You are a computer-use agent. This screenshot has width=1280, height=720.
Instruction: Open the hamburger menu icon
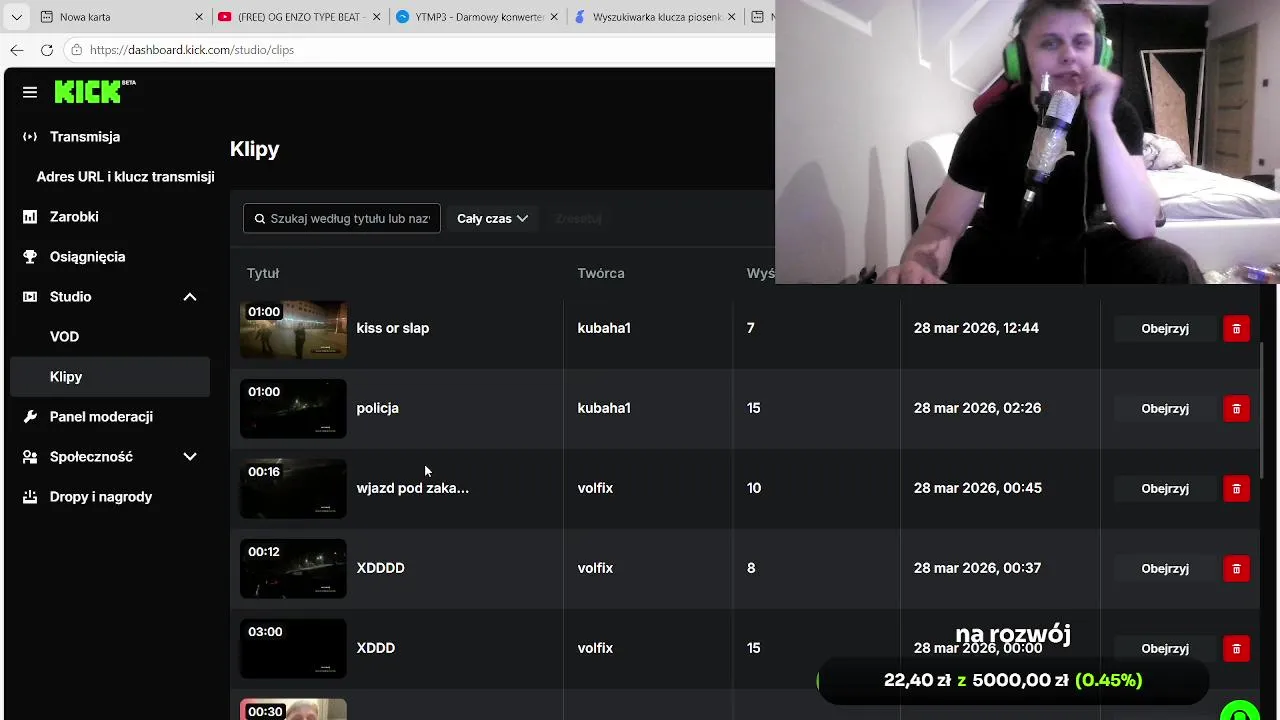click(x=30, y=92)
